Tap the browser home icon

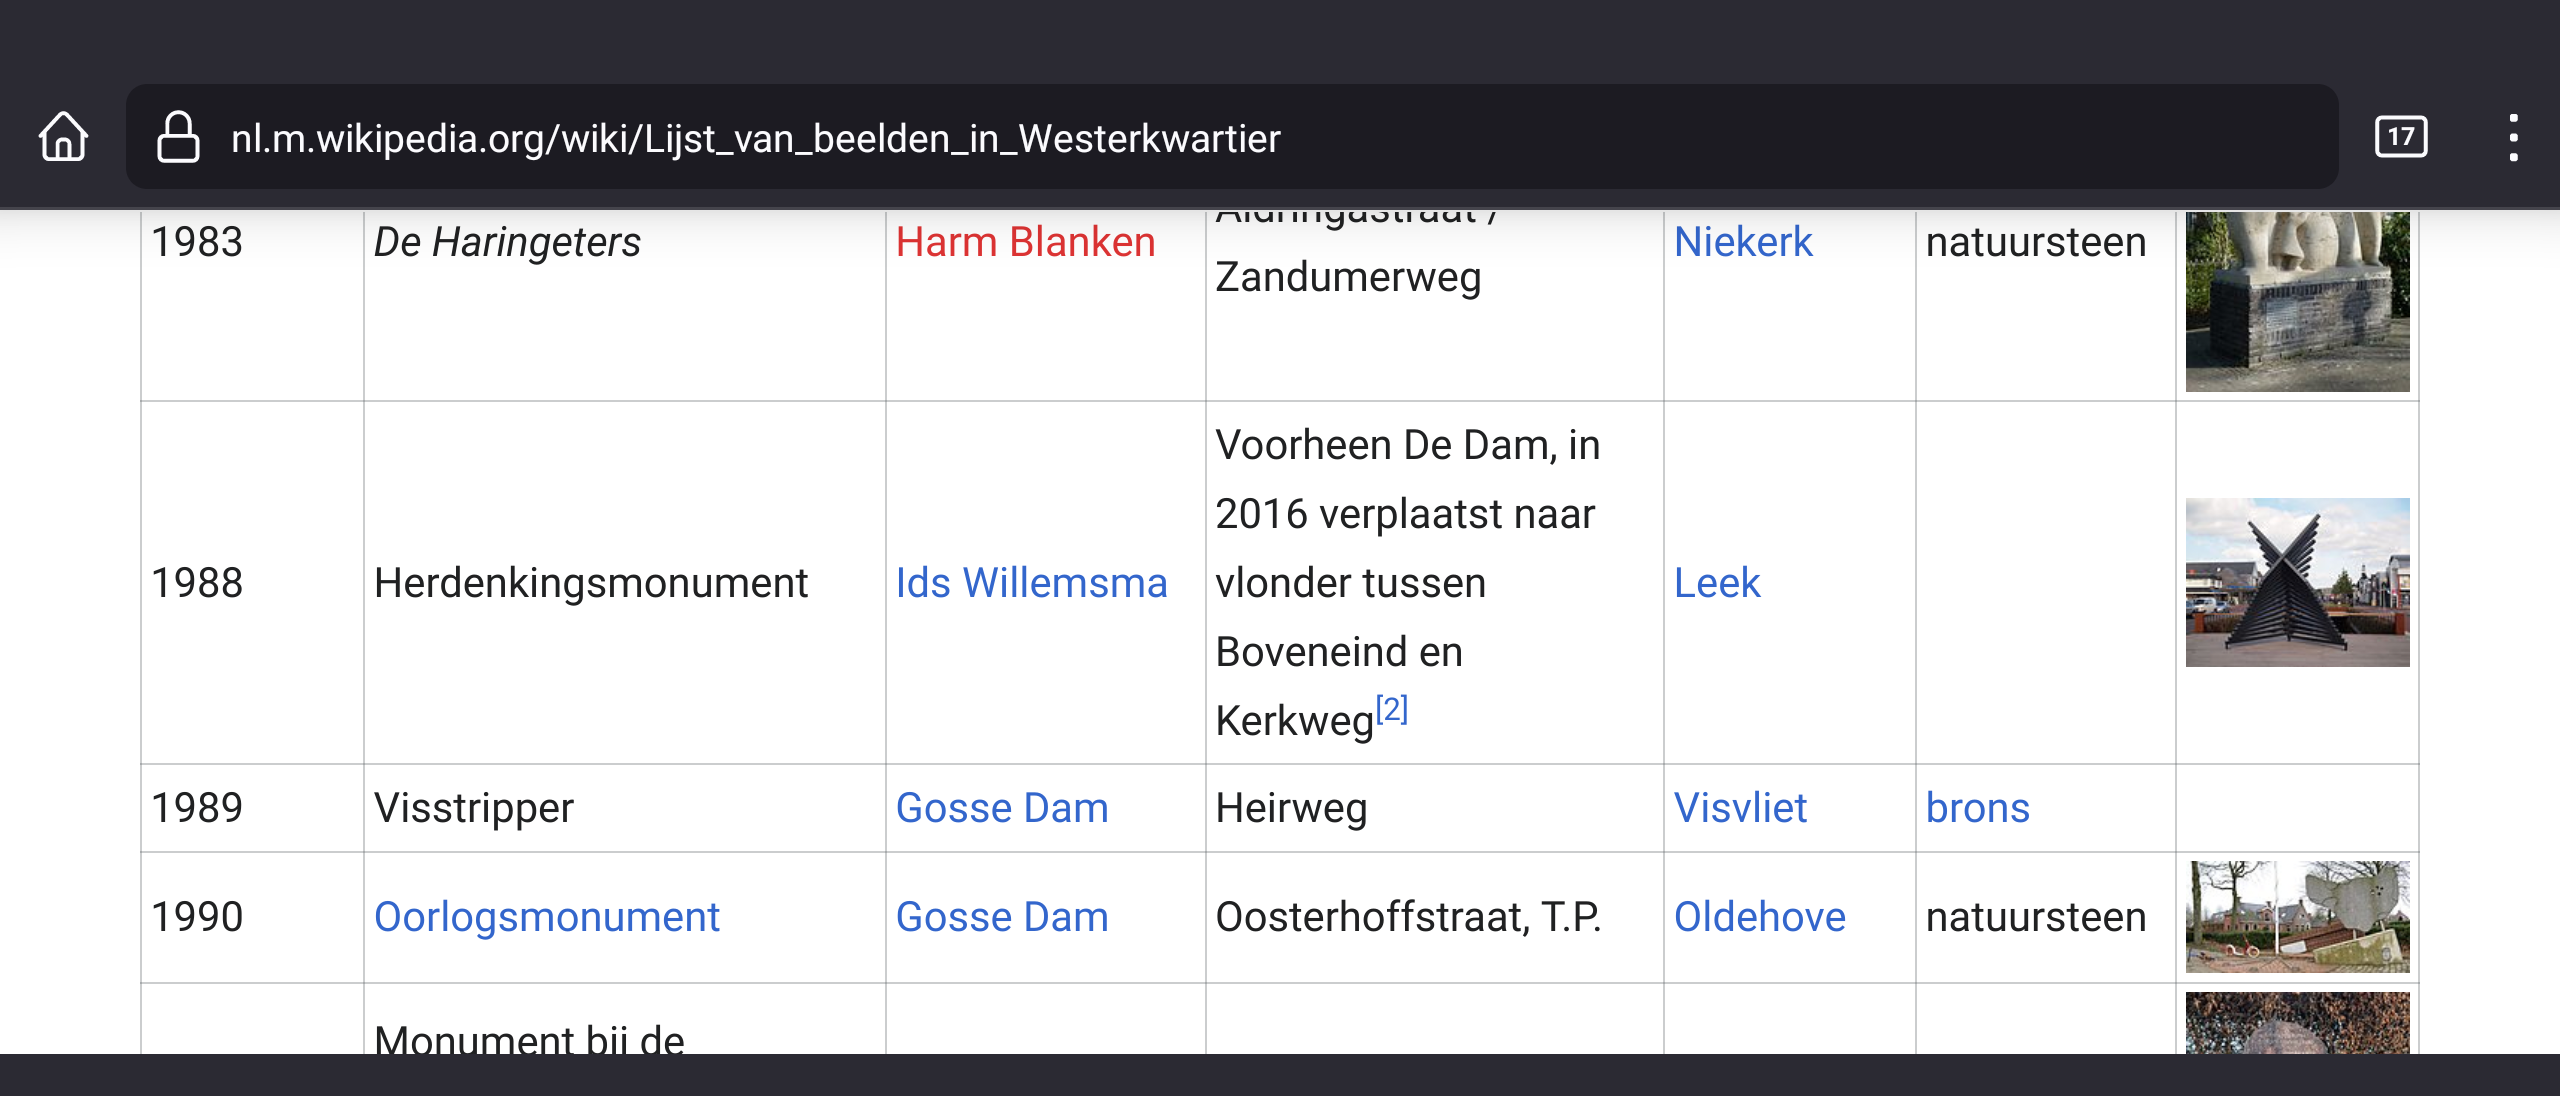64,137
